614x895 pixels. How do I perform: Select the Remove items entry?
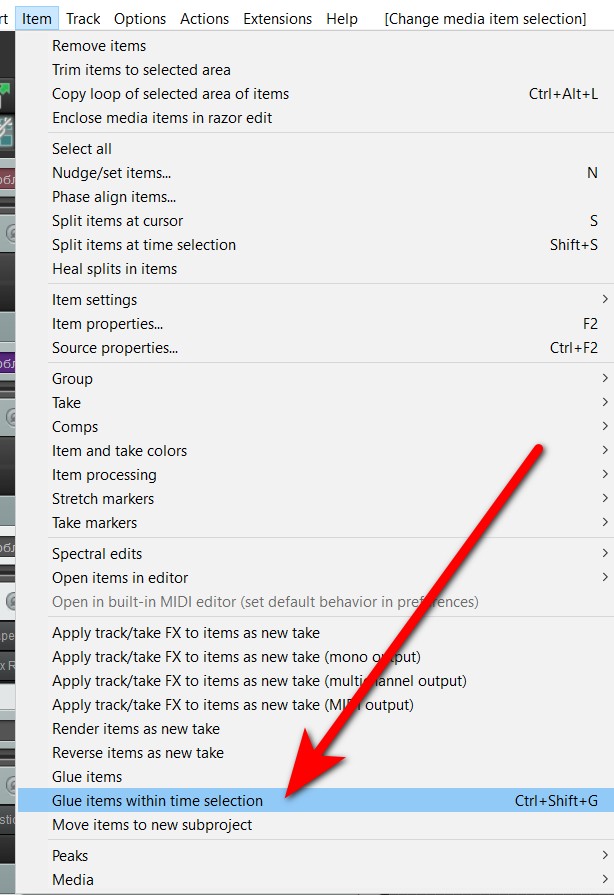pyautogui.click(x=99, y=46)
